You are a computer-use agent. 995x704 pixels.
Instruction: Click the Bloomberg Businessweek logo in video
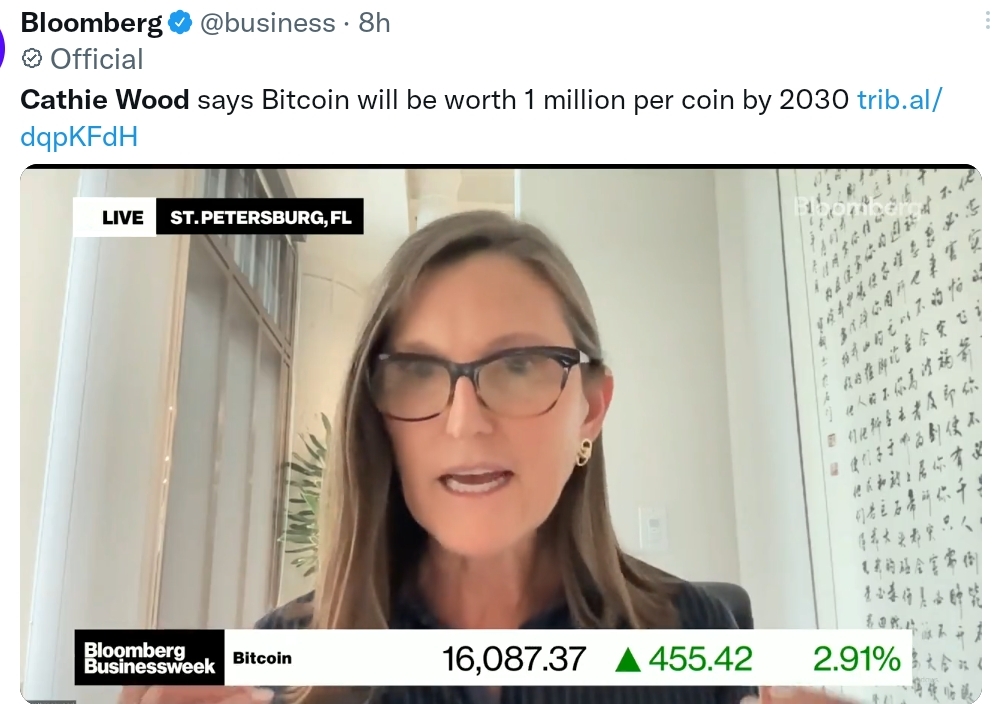click(149, 658)
